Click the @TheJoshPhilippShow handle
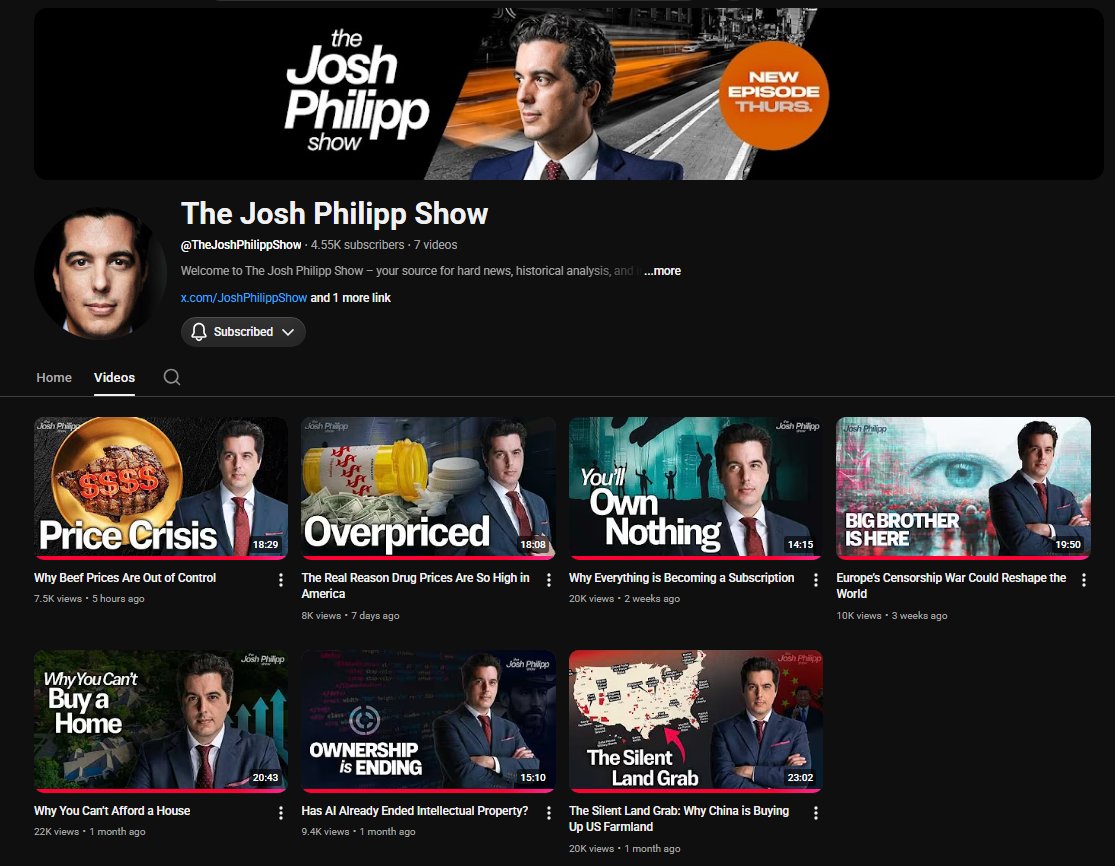The height and width of the screenshot is (866, 1115). (241, 245)
